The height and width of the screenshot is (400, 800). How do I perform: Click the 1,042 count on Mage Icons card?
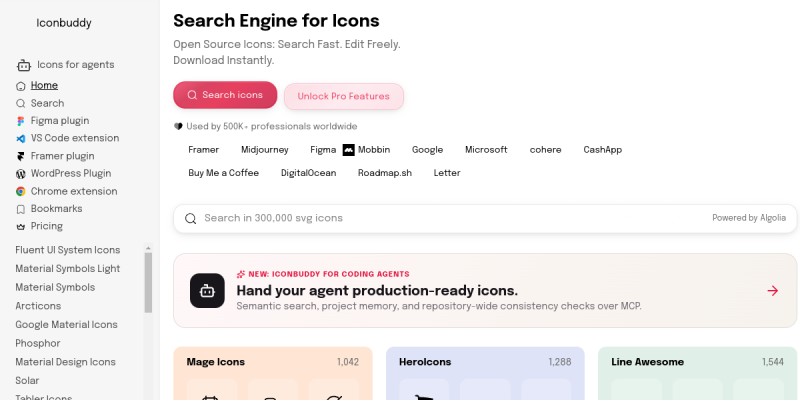(x=348, y=362)
